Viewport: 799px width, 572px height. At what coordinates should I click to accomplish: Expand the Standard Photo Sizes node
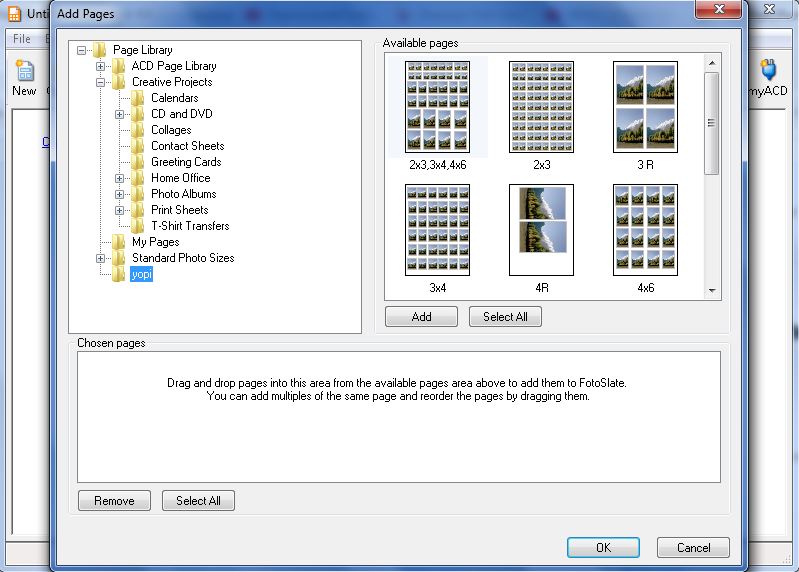(100, 258)
